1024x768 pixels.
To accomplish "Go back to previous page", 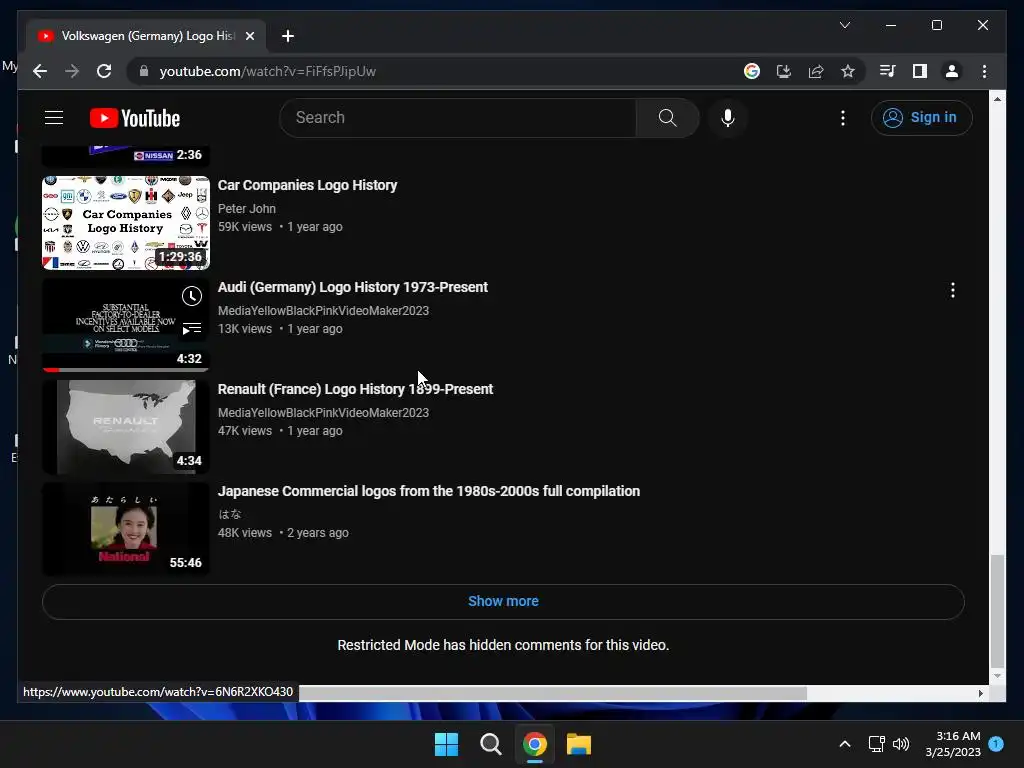I will pyautogui.click(x=40, y=71).
